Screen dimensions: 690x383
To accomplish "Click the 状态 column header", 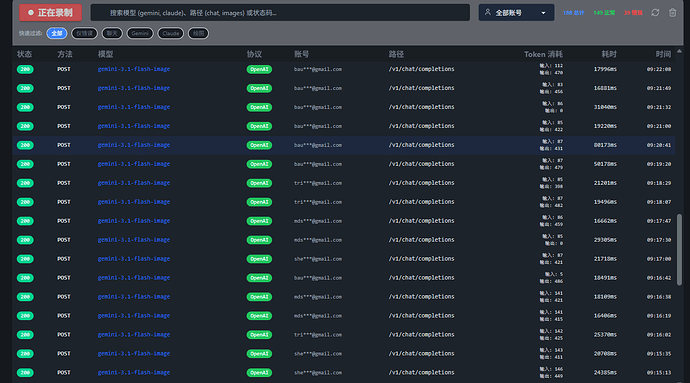I will 24,54.
